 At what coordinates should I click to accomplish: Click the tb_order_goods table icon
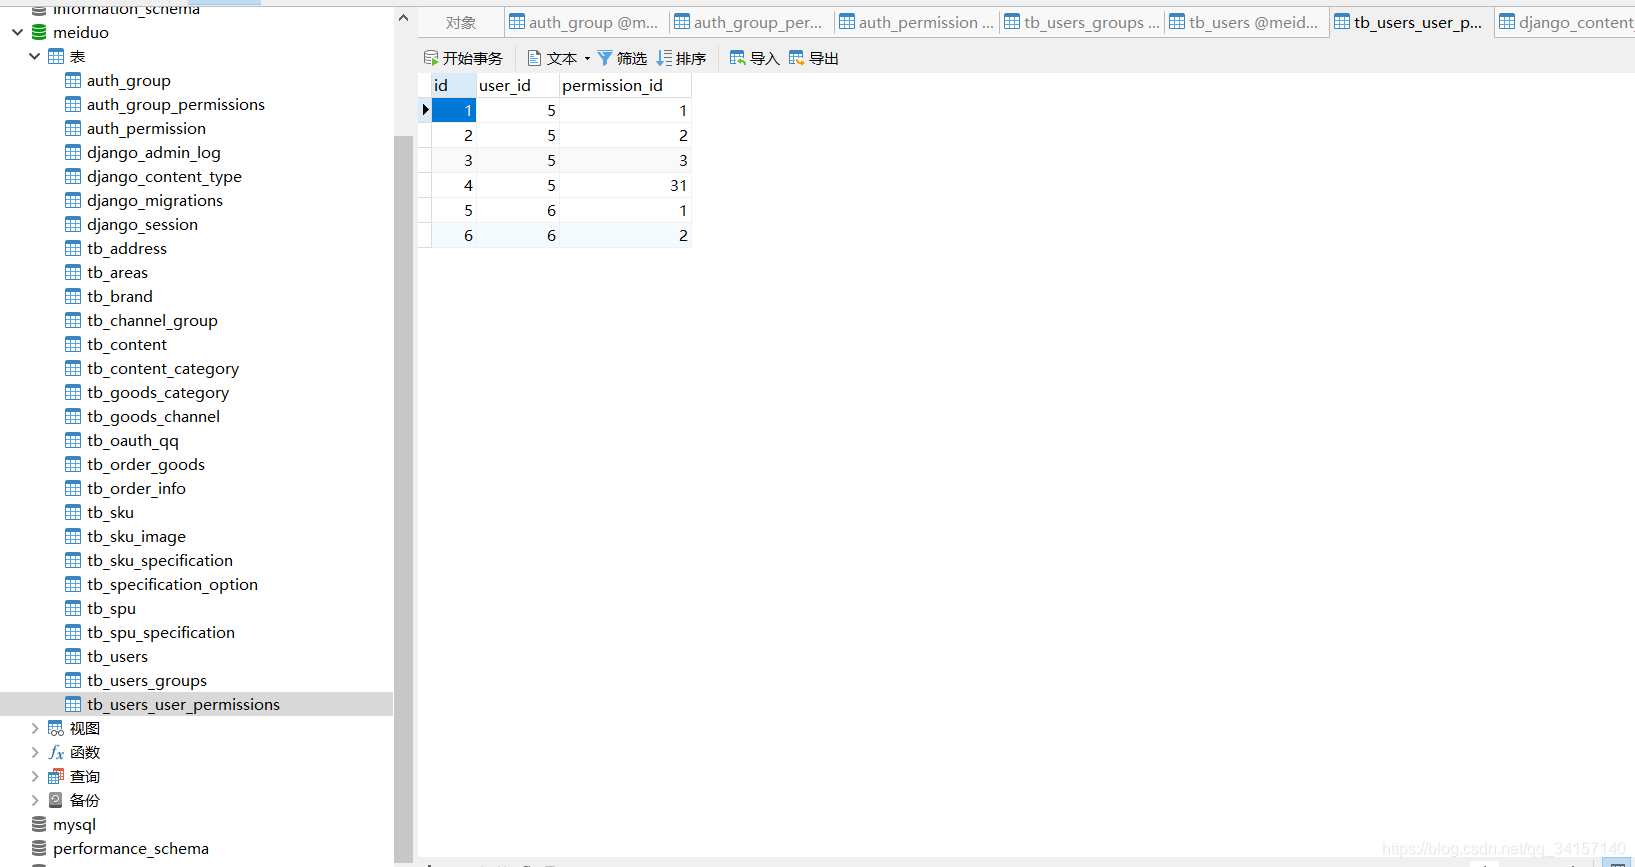pyautogui.click(x=73, y=464)
